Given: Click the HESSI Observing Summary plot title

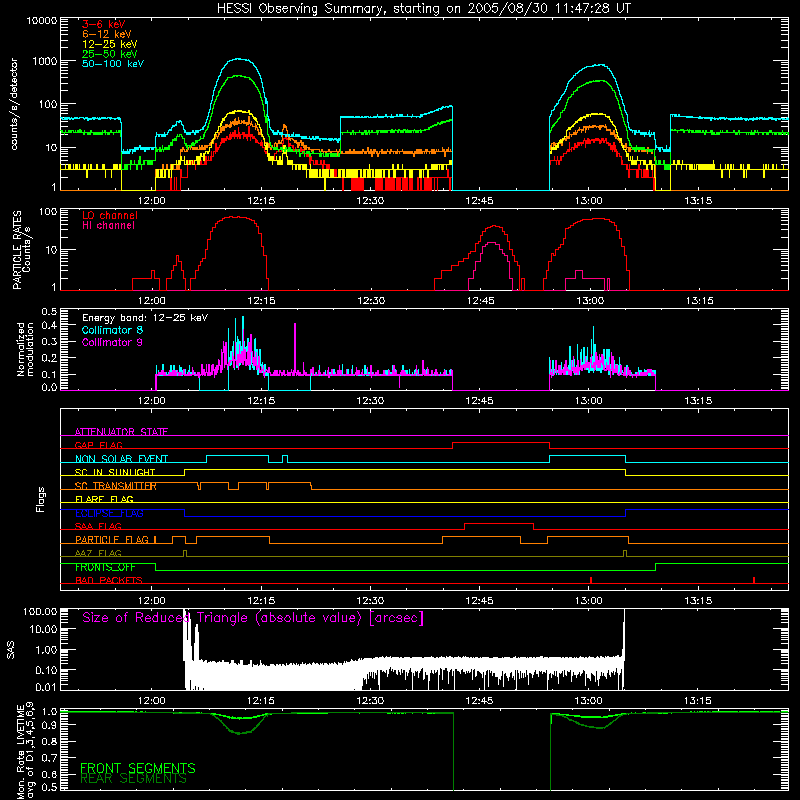Looking at the screenshot, I should point(423,9).
